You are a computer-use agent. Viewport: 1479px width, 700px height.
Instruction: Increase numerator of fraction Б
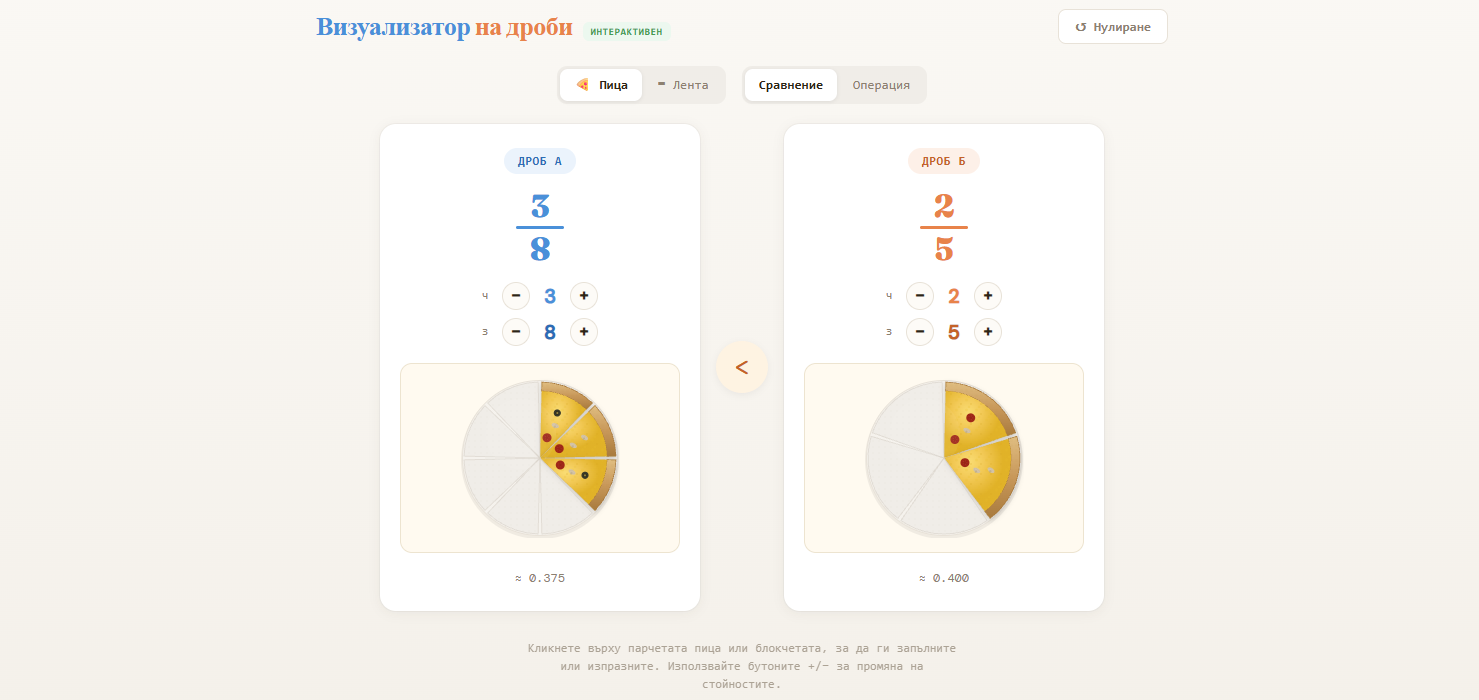(x=988, y=296)
